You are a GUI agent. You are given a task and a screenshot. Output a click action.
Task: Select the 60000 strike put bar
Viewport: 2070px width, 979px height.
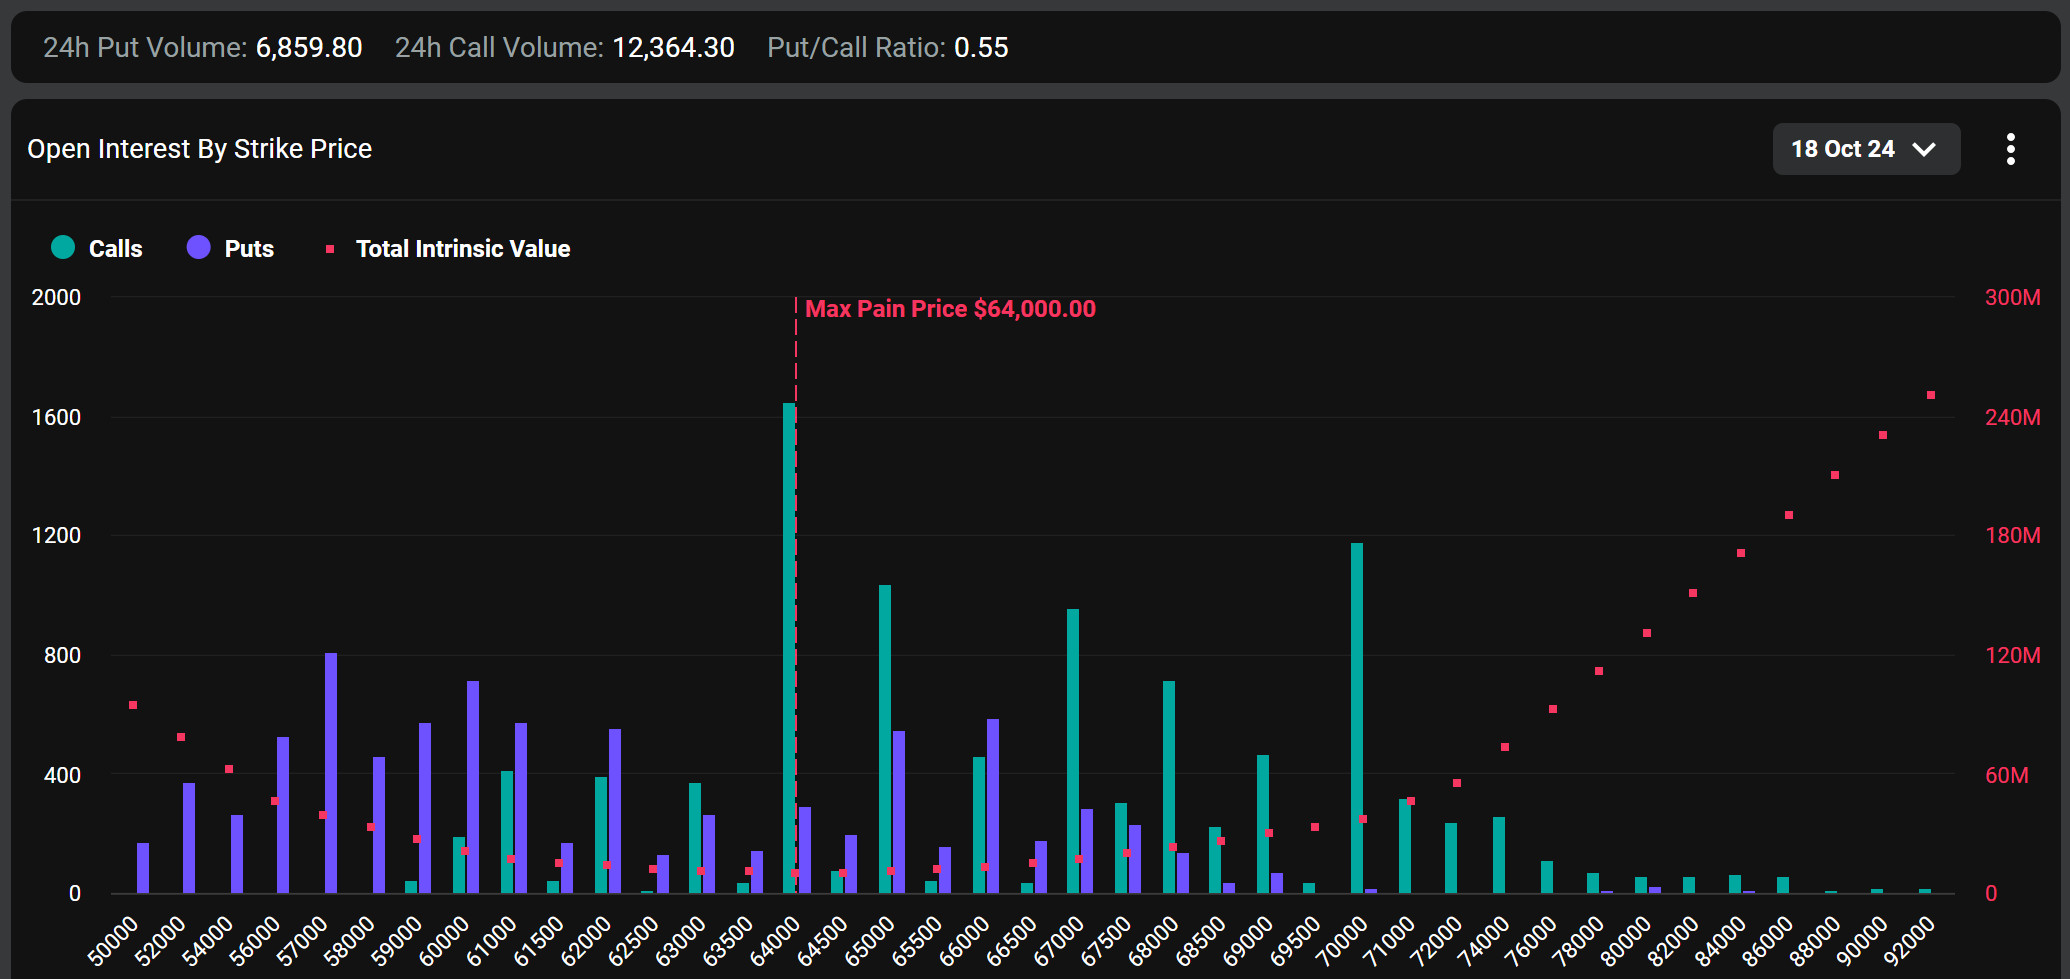(x=473, y=787)
